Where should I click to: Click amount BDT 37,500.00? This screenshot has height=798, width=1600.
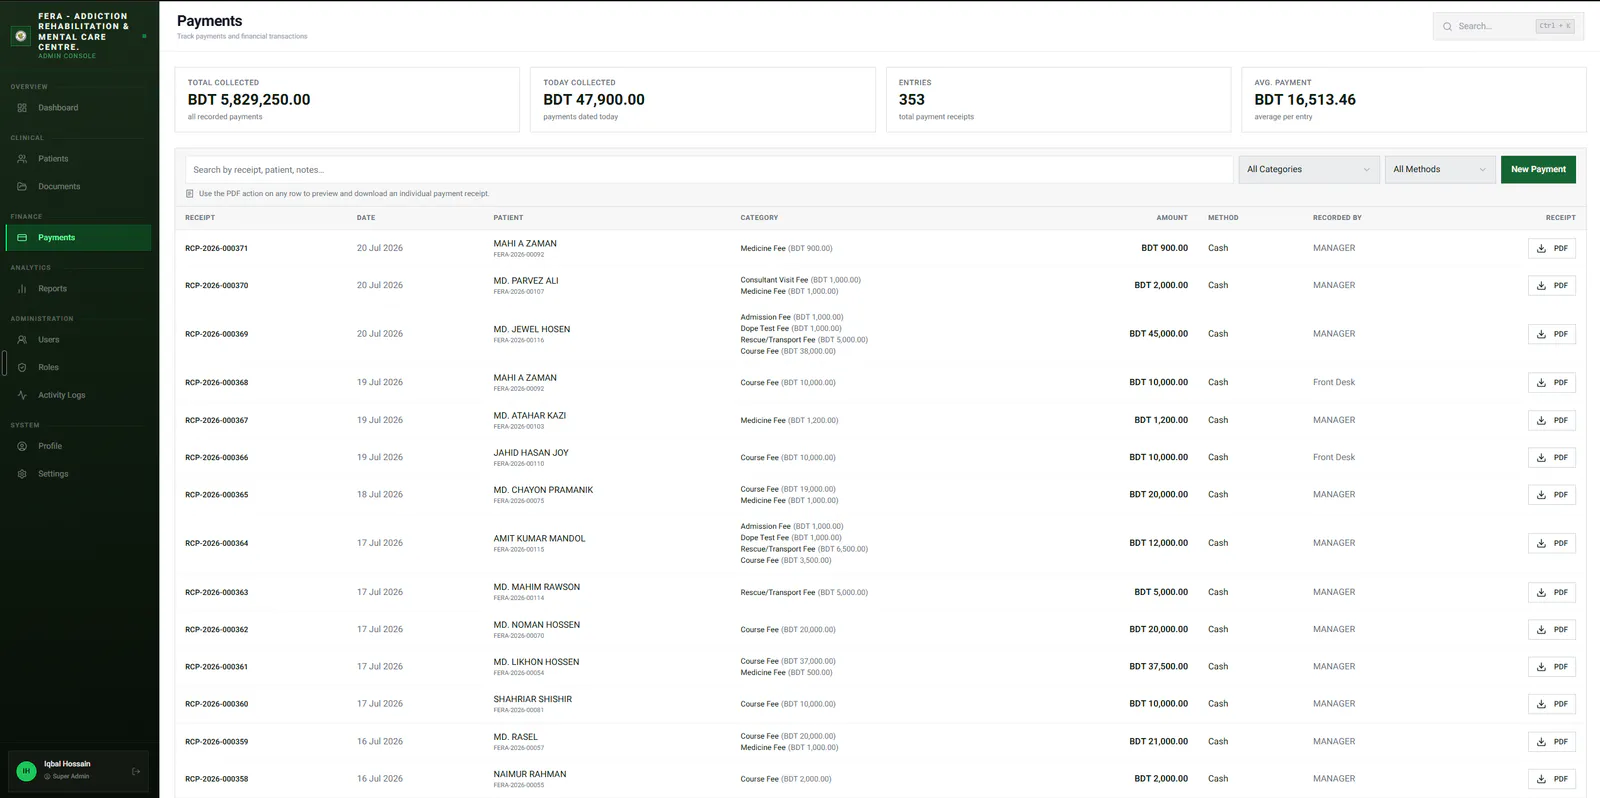1159,667
